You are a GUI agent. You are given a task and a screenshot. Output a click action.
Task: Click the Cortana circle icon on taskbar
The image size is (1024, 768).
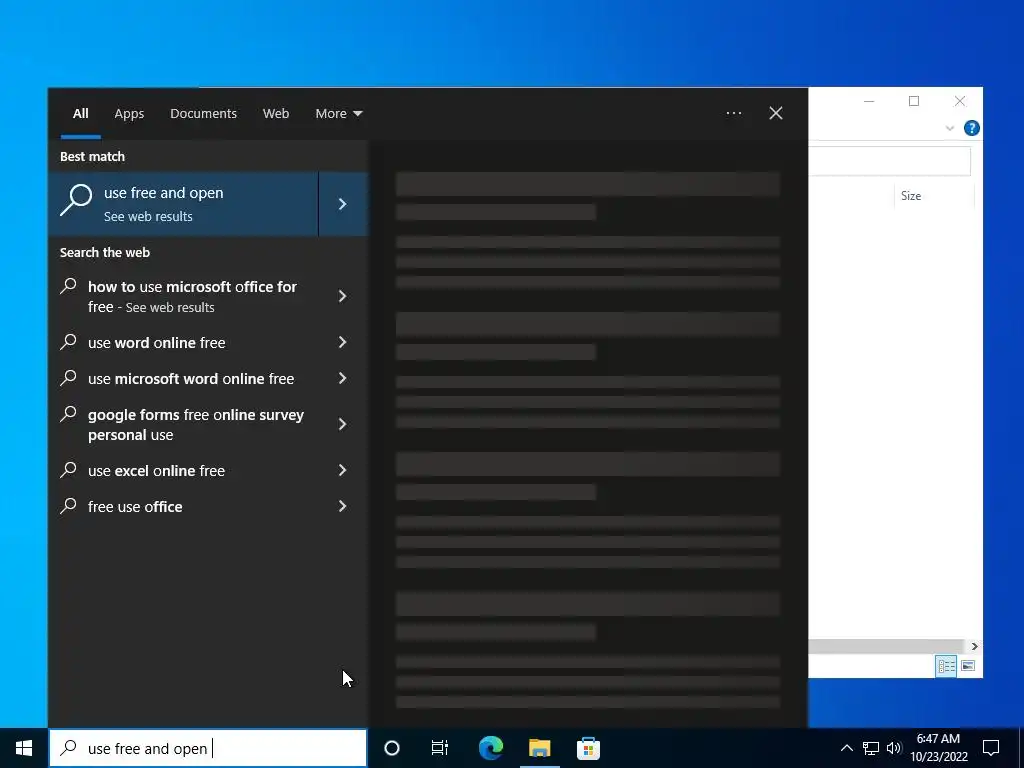click(x=392, y=748)
